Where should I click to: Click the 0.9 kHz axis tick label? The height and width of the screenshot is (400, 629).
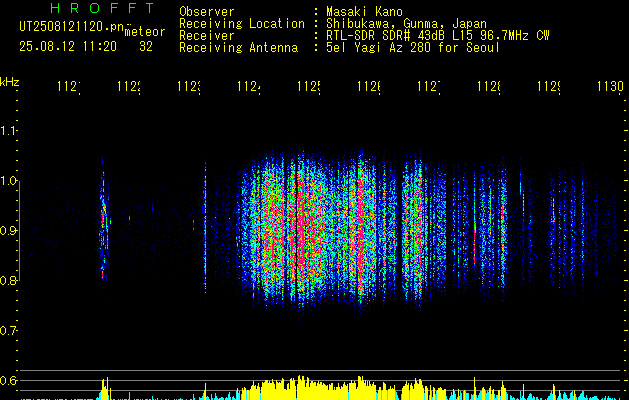[8, 231]
